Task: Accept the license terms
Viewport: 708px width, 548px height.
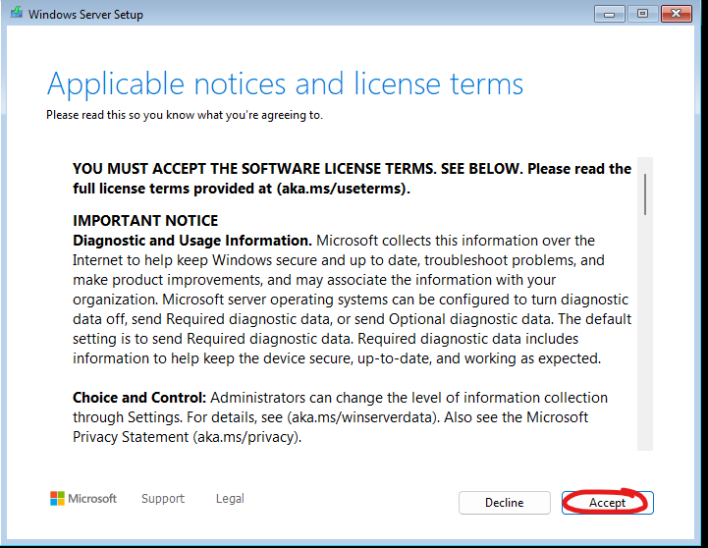Action: tap(607, 503)
